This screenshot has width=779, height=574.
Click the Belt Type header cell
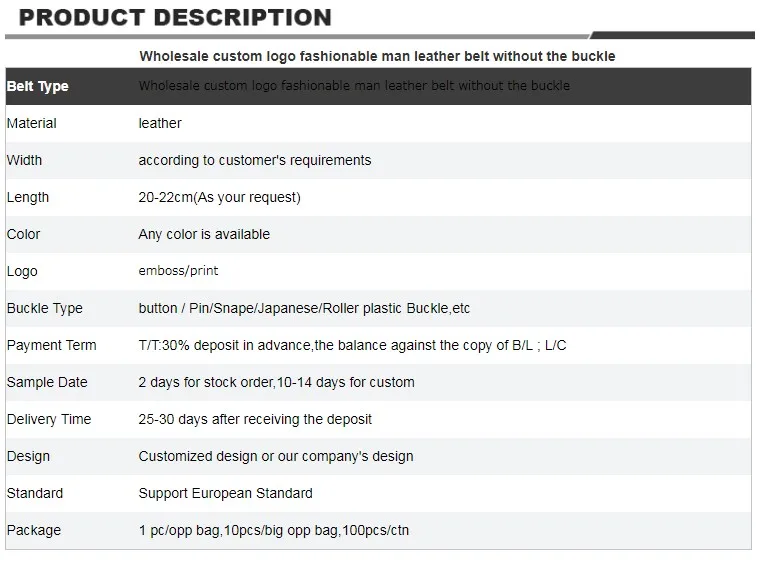pos(38,86)
